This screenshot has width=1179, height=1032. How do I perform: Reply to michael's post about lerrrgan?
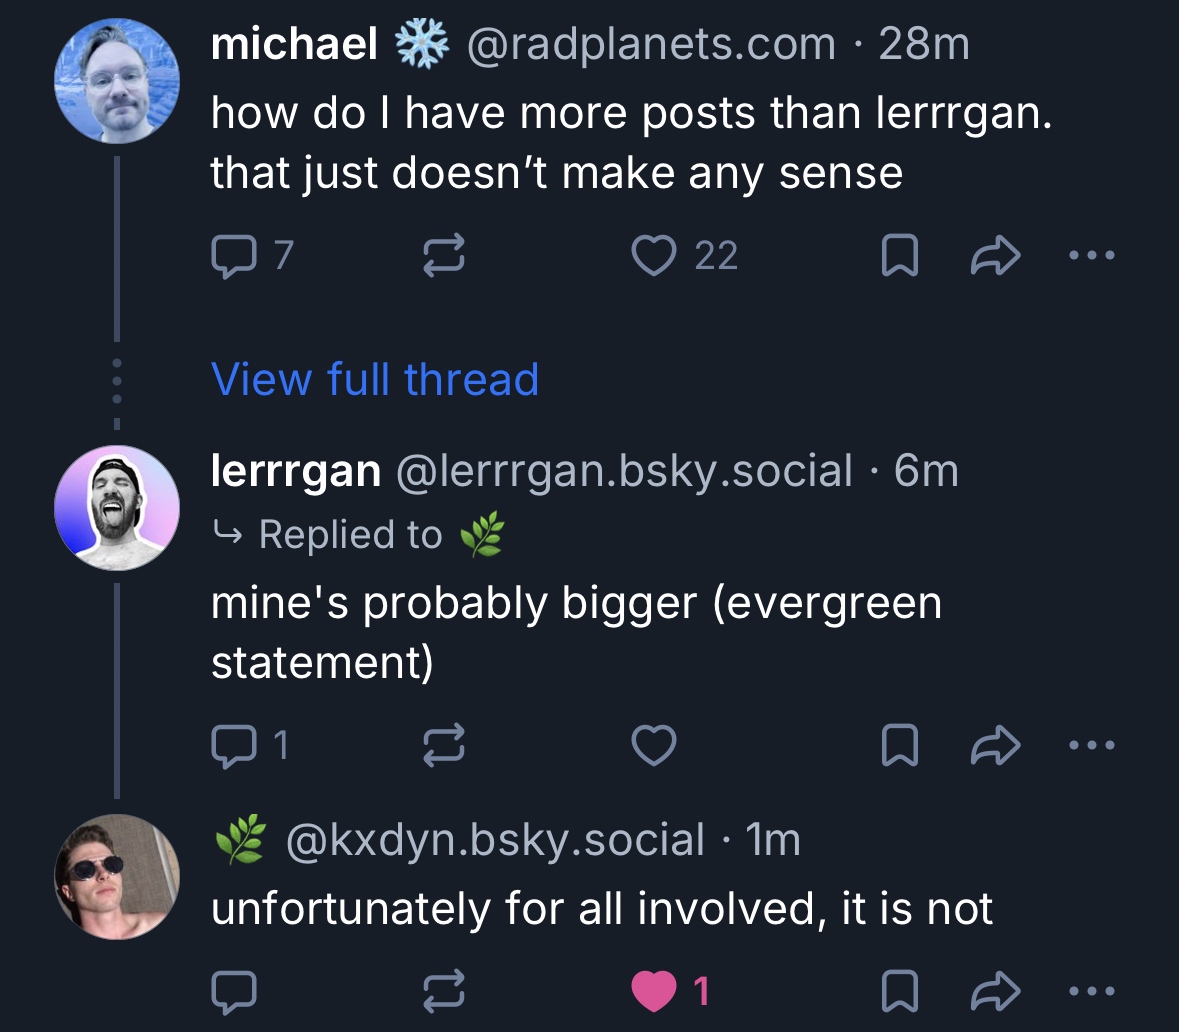pyautogui.click(x=234, y=257)
